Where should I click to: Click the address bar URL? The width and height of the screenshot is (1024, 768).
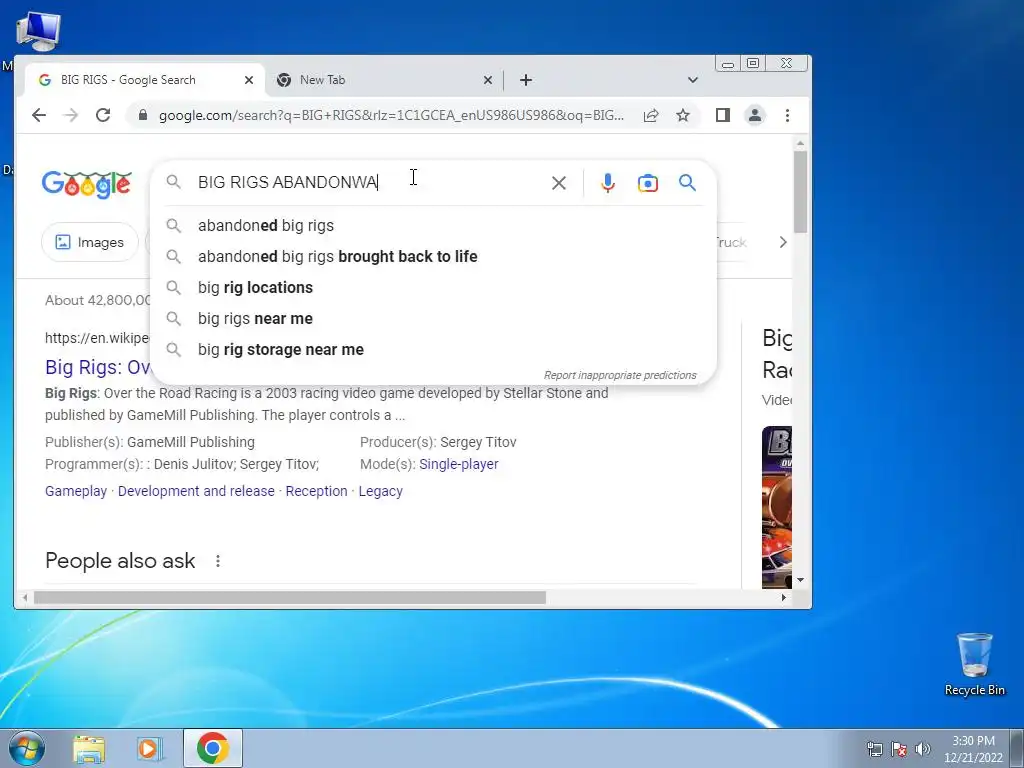coord(391,116)
